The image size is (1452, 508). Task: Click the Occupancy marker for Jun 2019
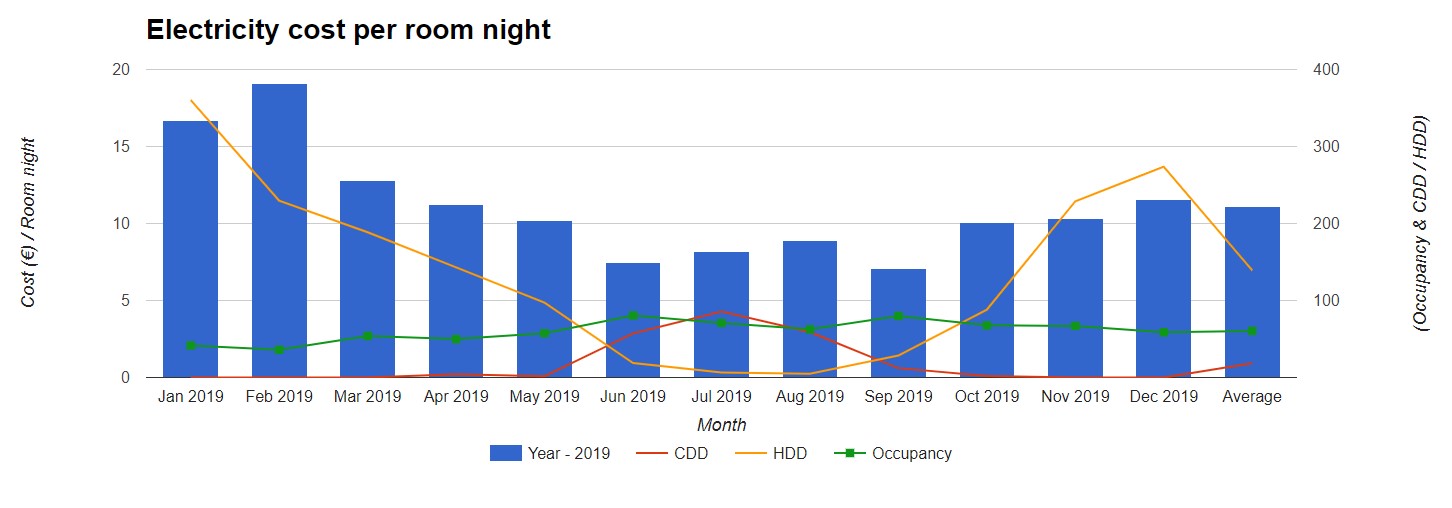click(633, 316)
